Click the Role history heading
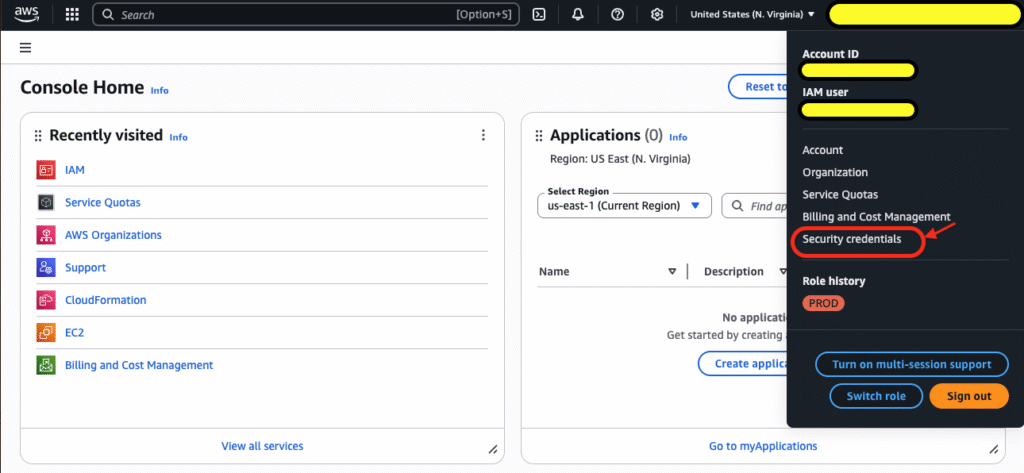This screenshot has width=1024, height=473. [833, 281]
